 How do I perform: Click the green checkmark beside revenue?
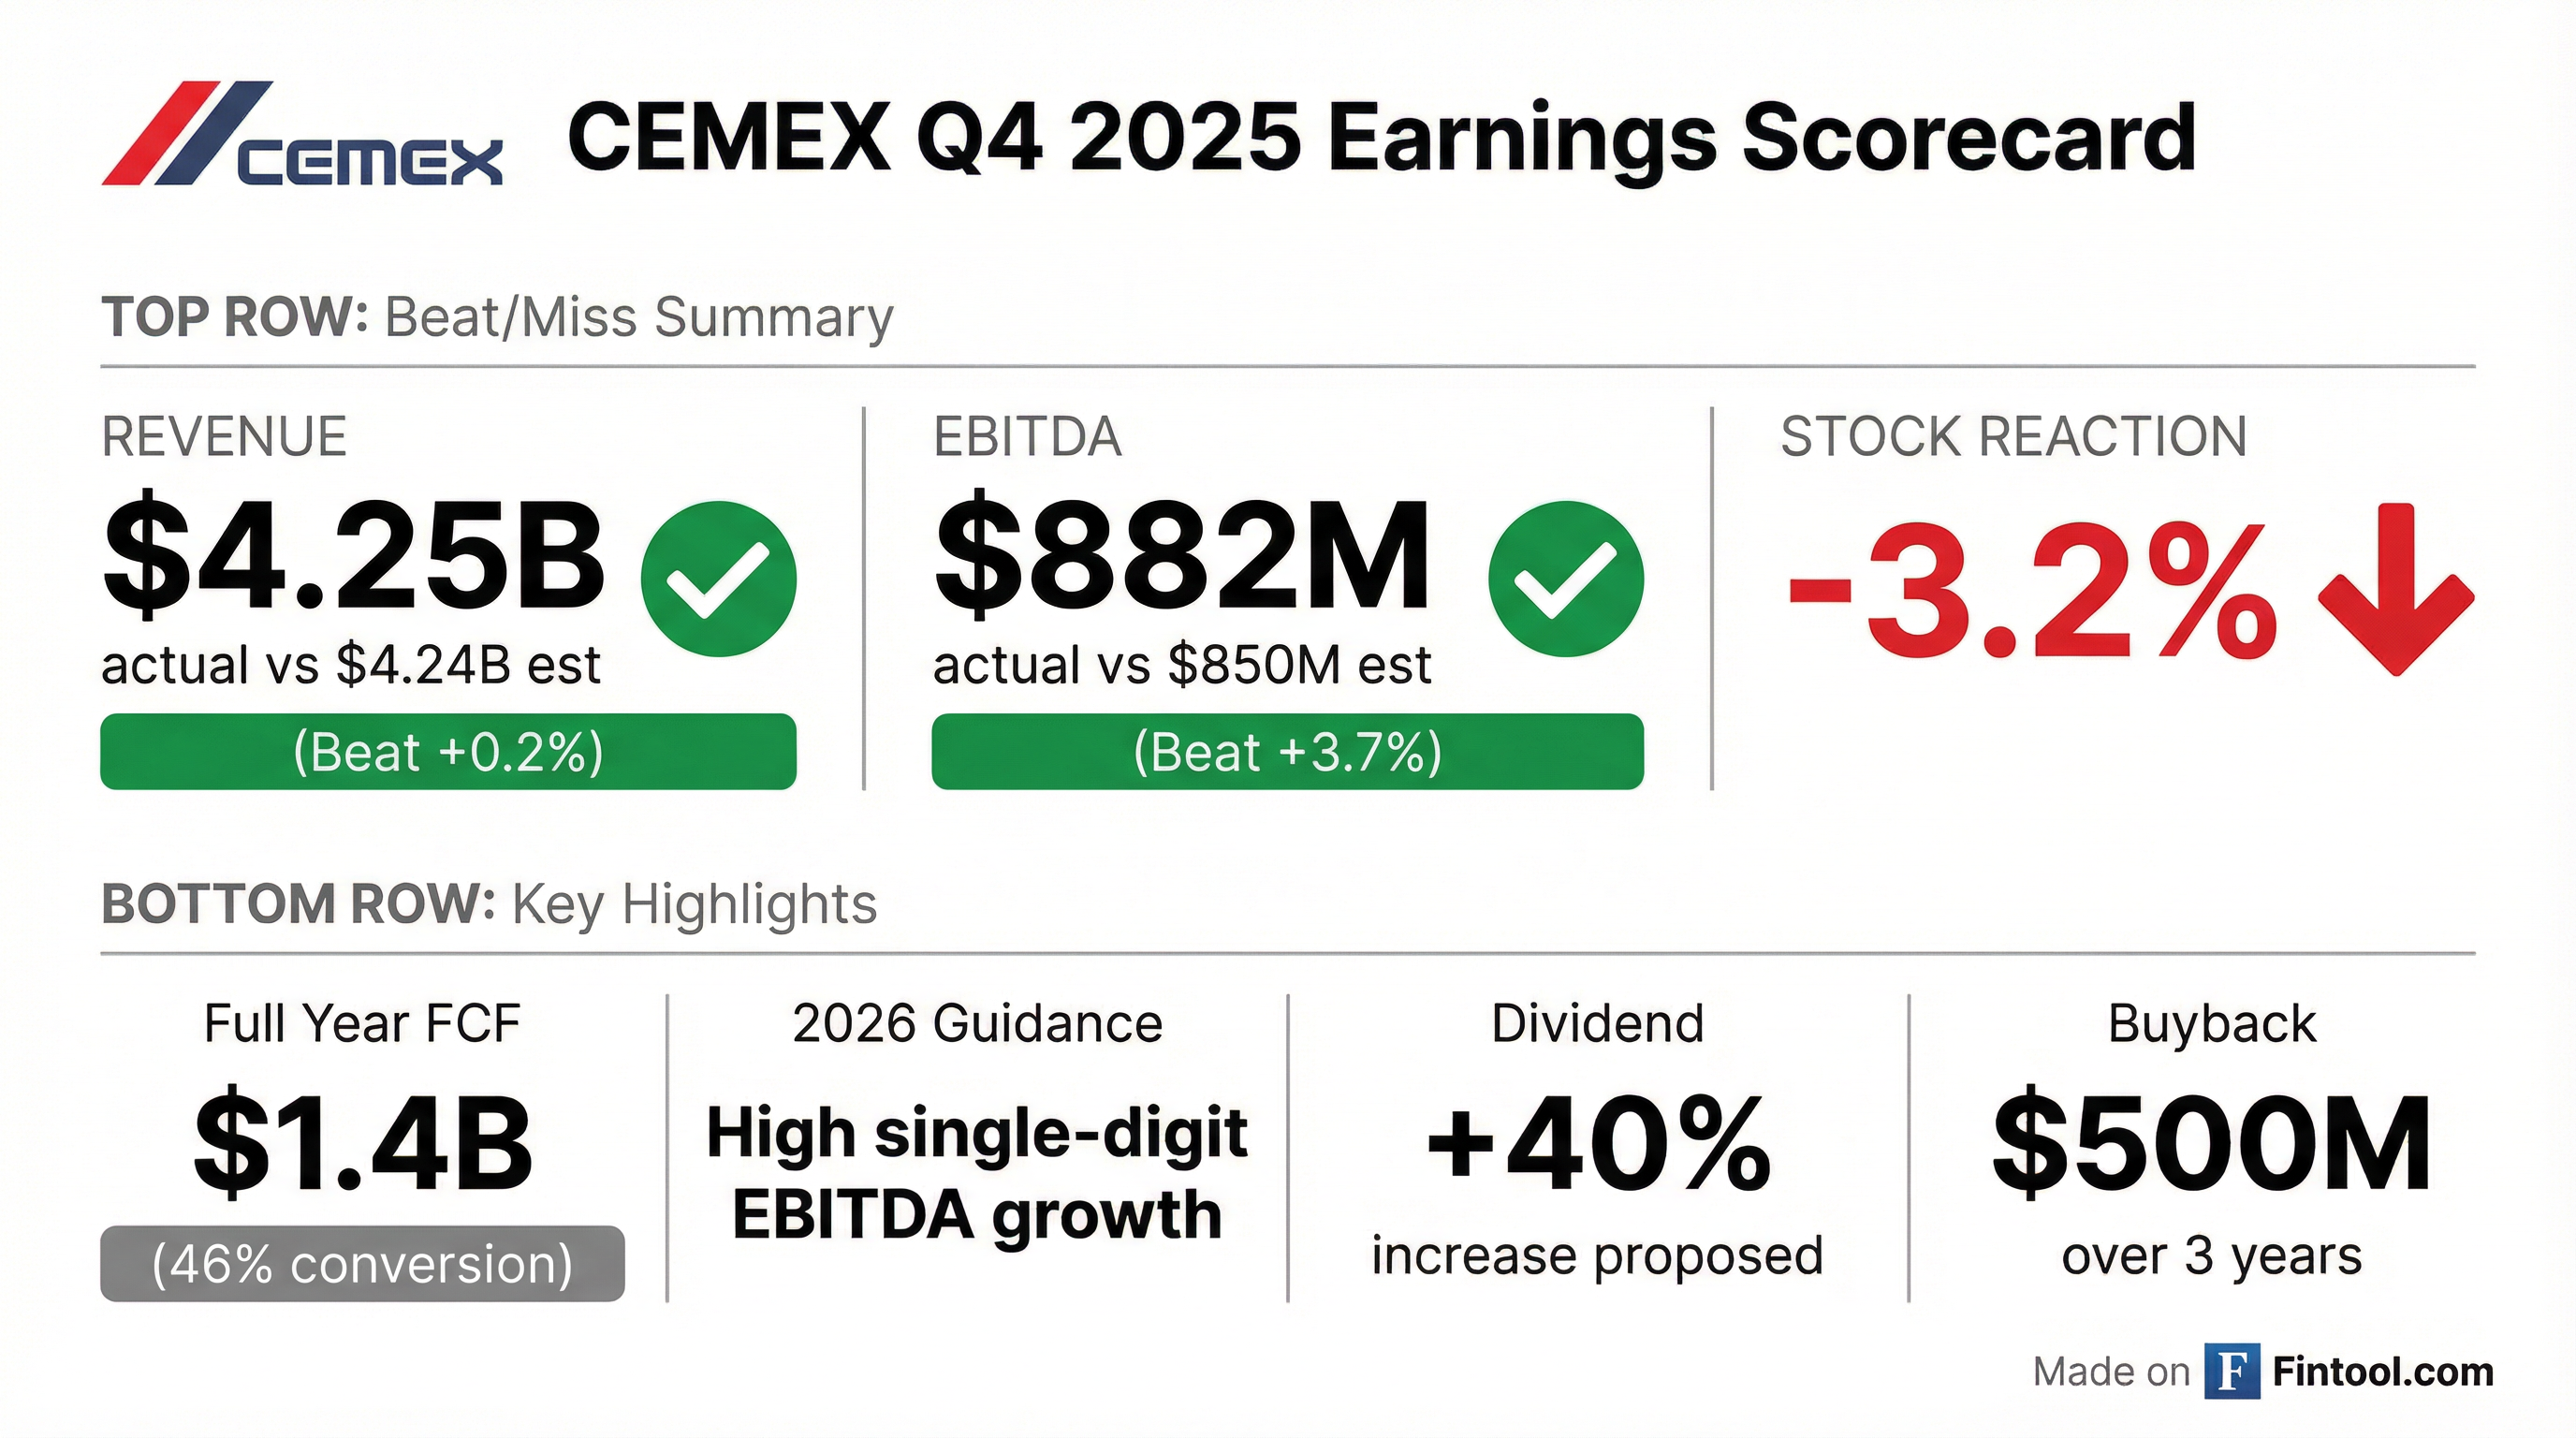tap(718, 579)
